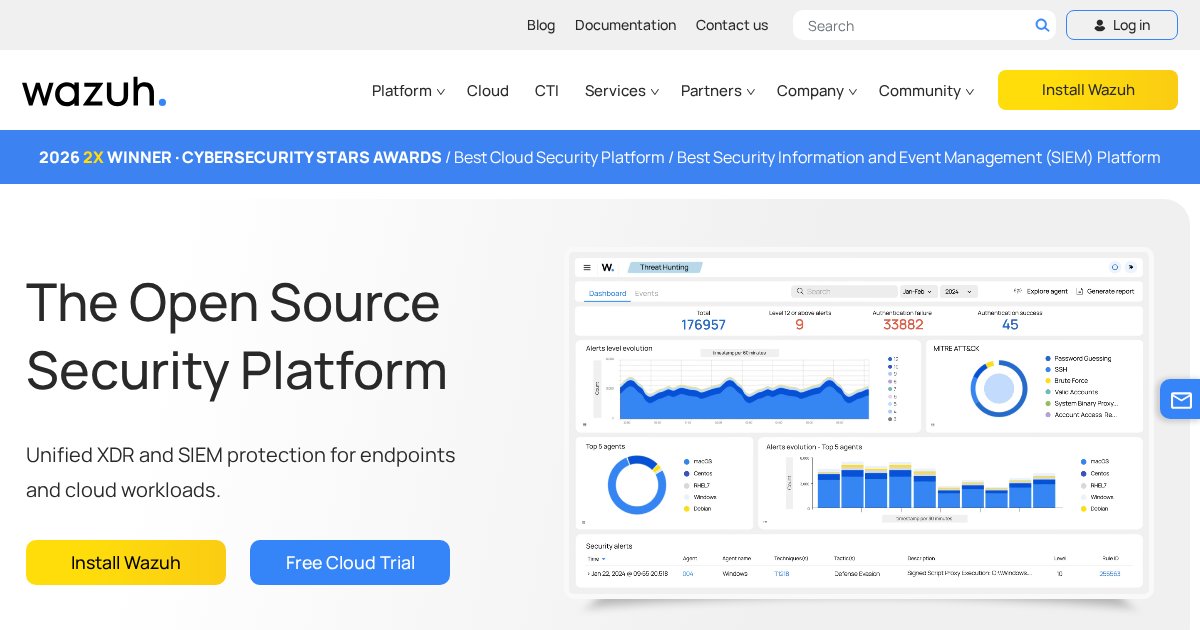Click the Brute Force legend swatch
The width and height of the screenshot is (1200, 630).
click(1047, 381)
